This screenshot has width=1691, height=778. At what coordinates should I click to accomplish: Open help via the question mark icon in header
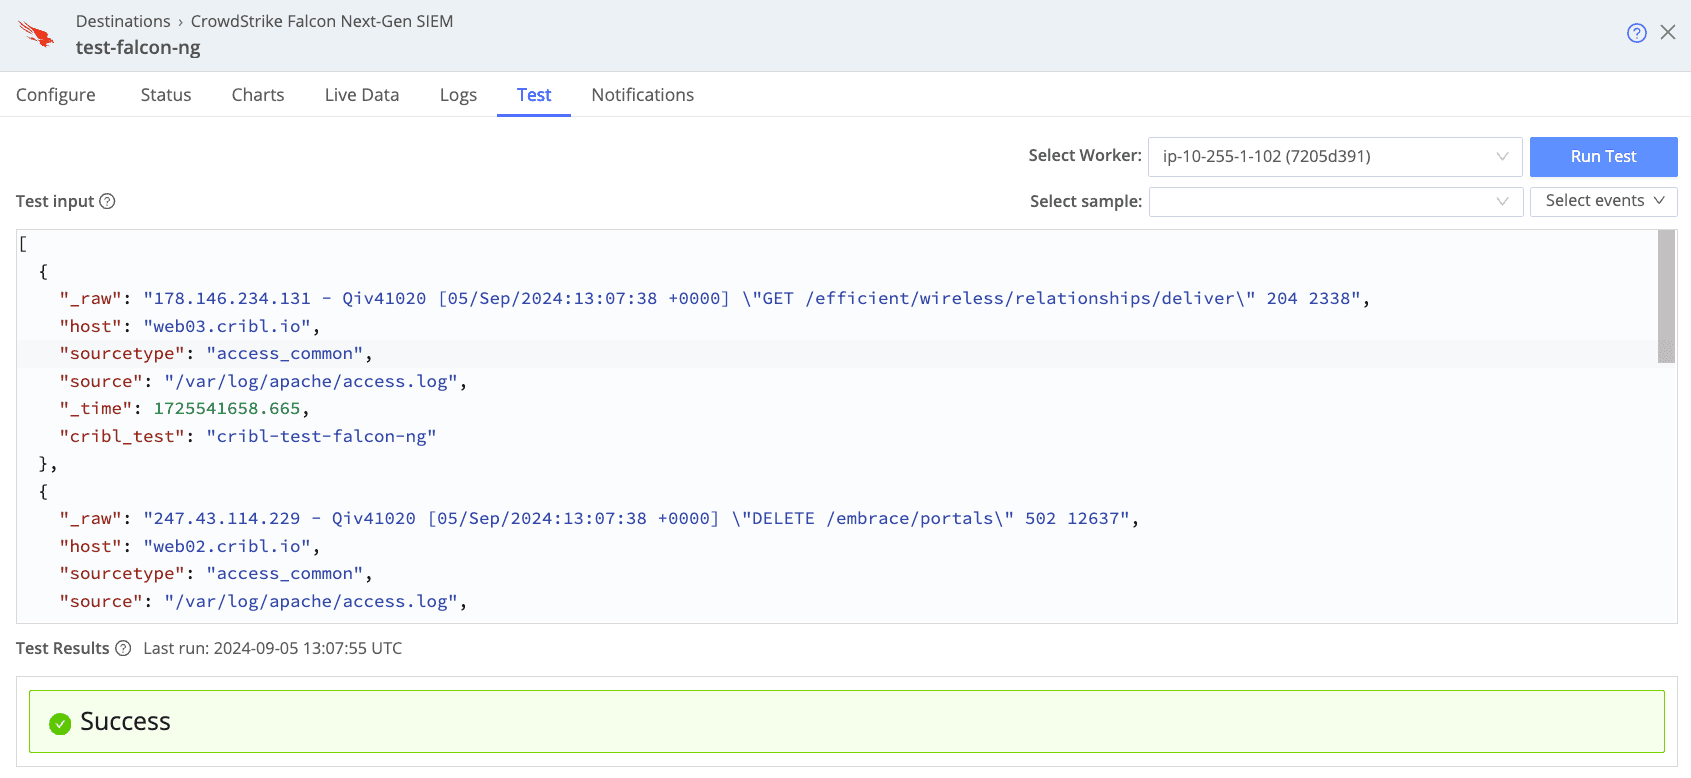pos(1636,33)
